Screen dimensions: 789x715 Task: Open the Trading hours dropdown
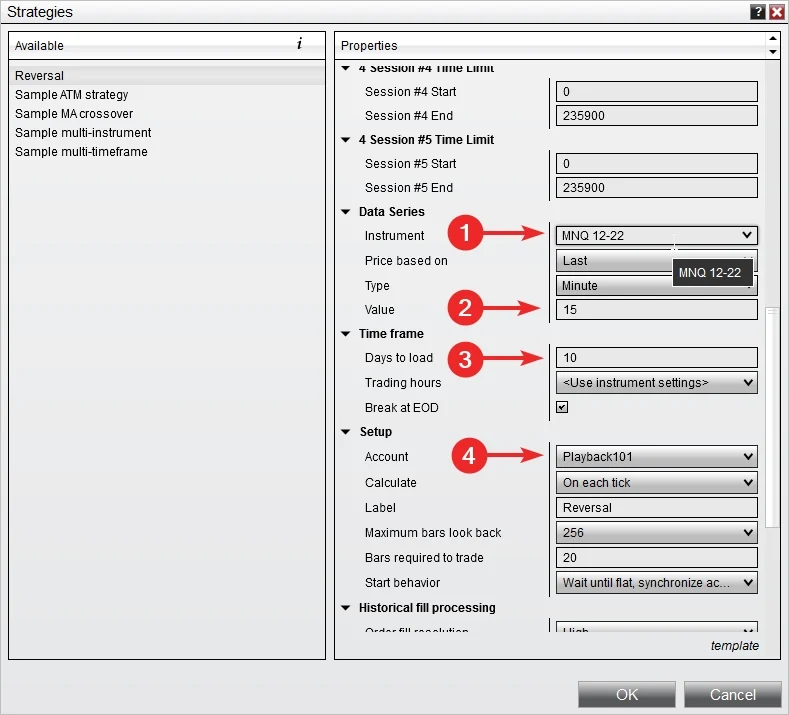[656, 383]
